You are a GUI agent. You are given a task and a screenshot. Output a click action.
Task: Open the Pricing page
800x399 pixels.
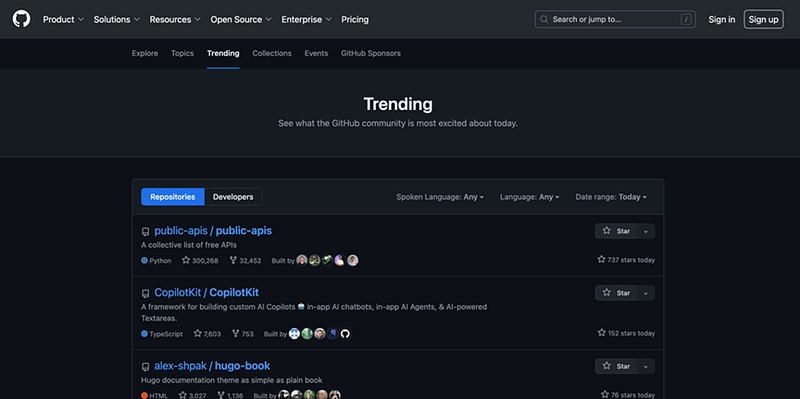(355, 19)
